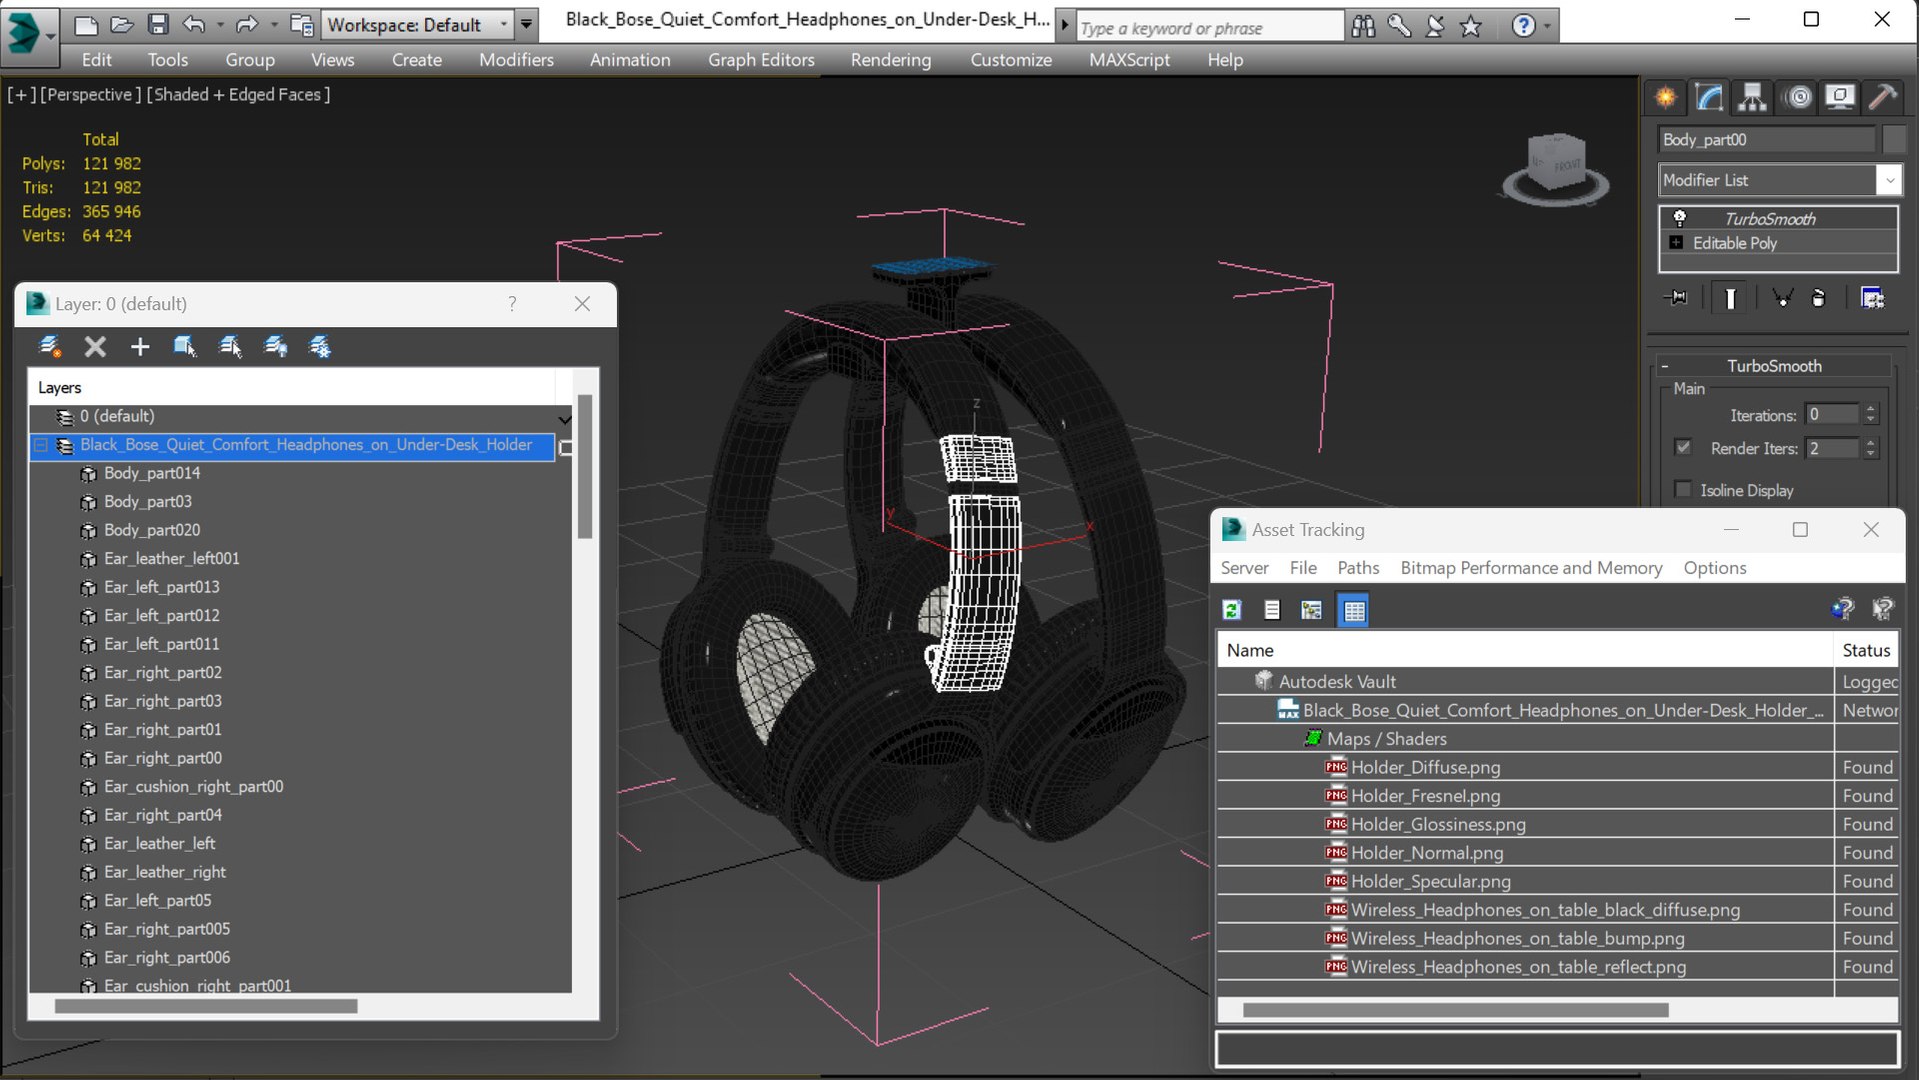Open Bitmap Performance and Memory menu

click(x=1531, y=568)
